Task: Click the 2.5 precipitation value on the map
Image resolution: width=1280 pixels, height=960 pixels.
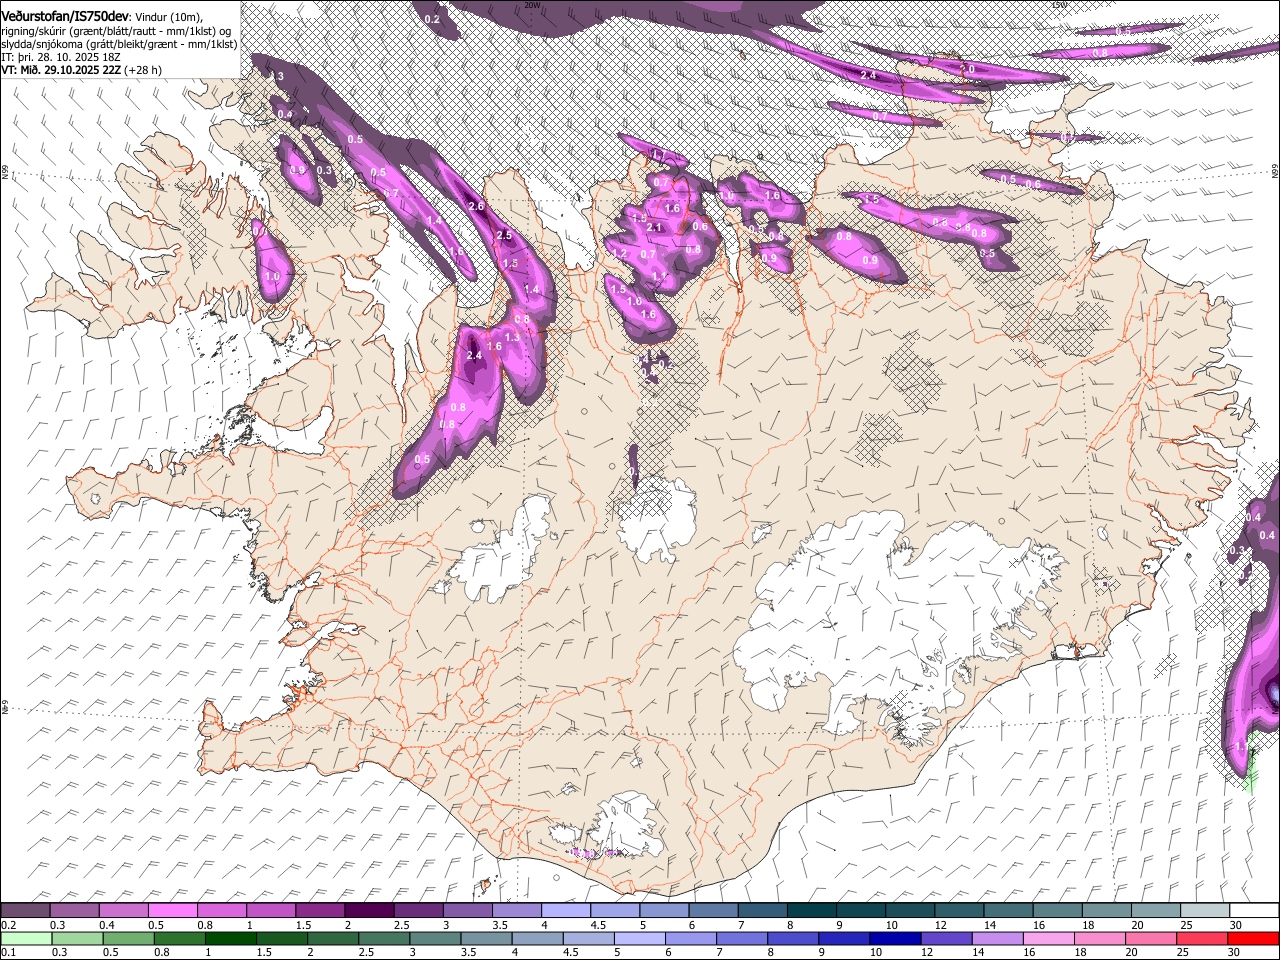Action: 504,235
